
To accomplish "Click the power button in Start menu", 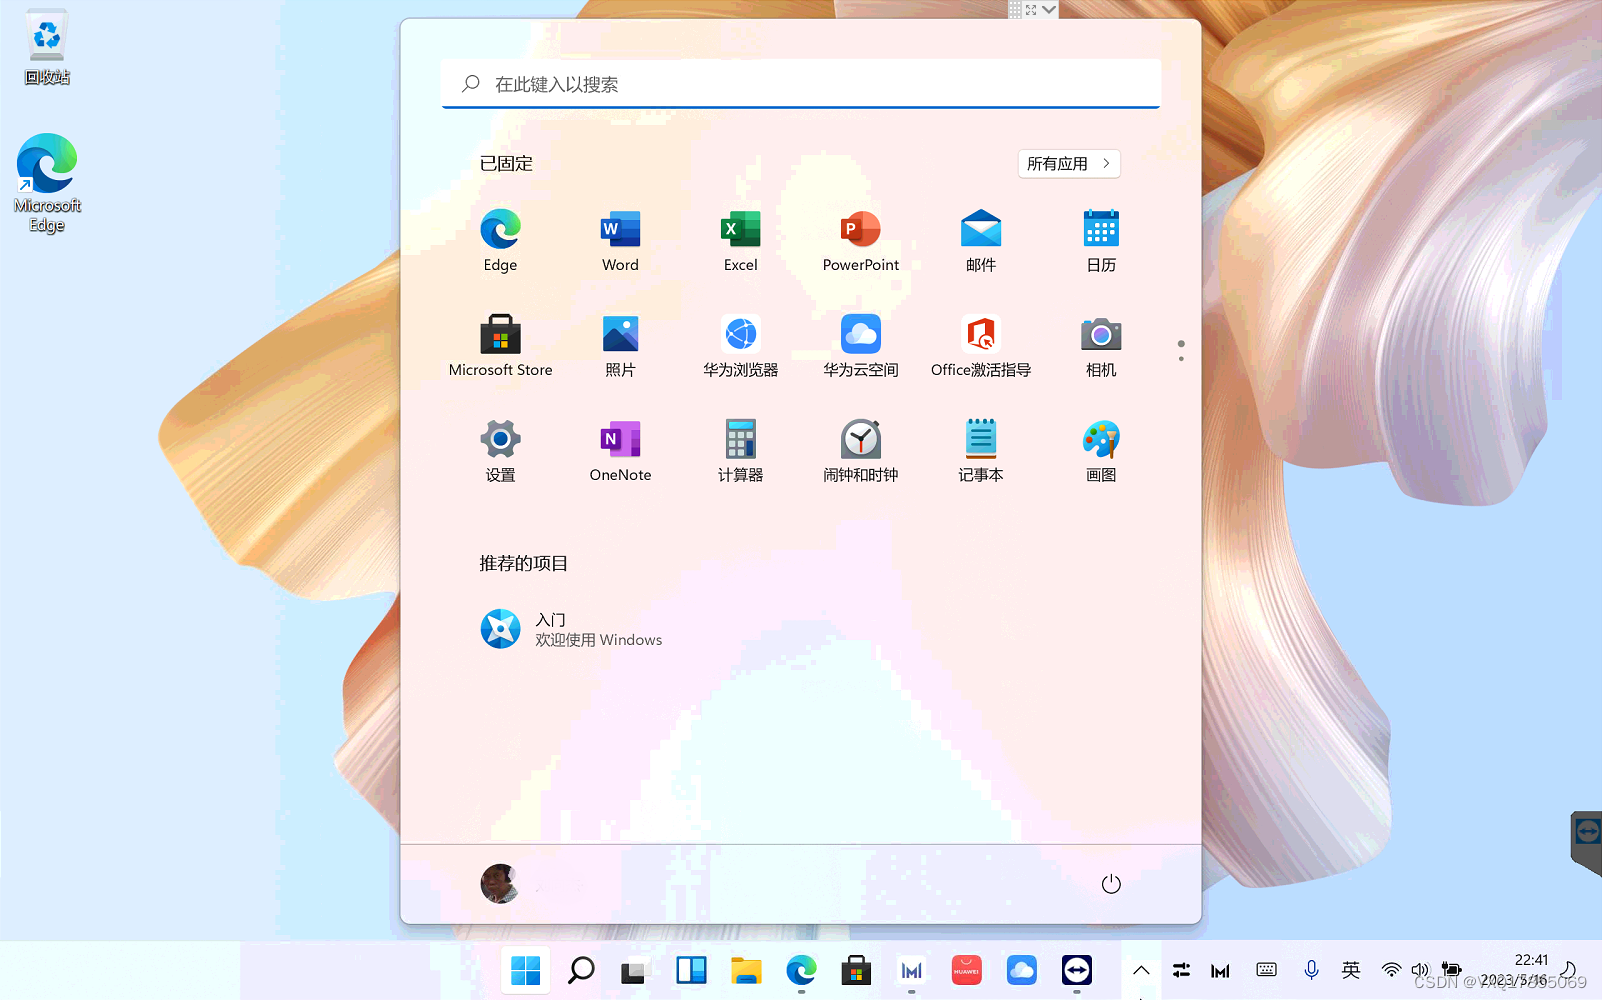I will coord(1111,884).
